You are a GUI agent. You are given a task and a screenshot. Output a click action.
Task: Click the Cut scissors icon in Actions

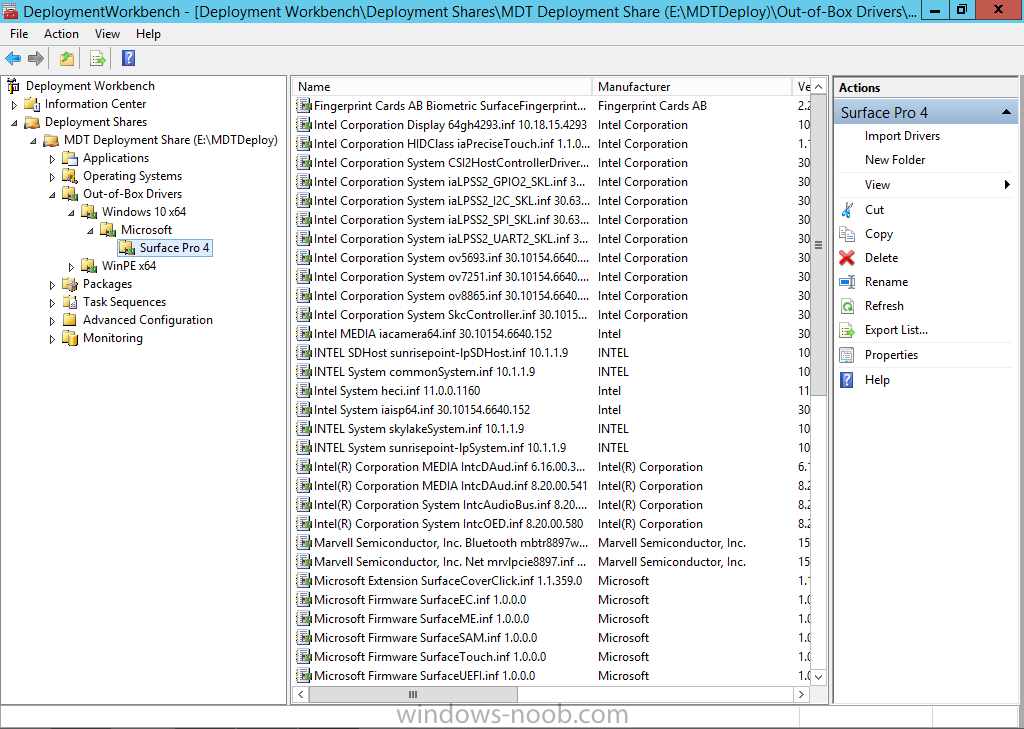[847, 210]
